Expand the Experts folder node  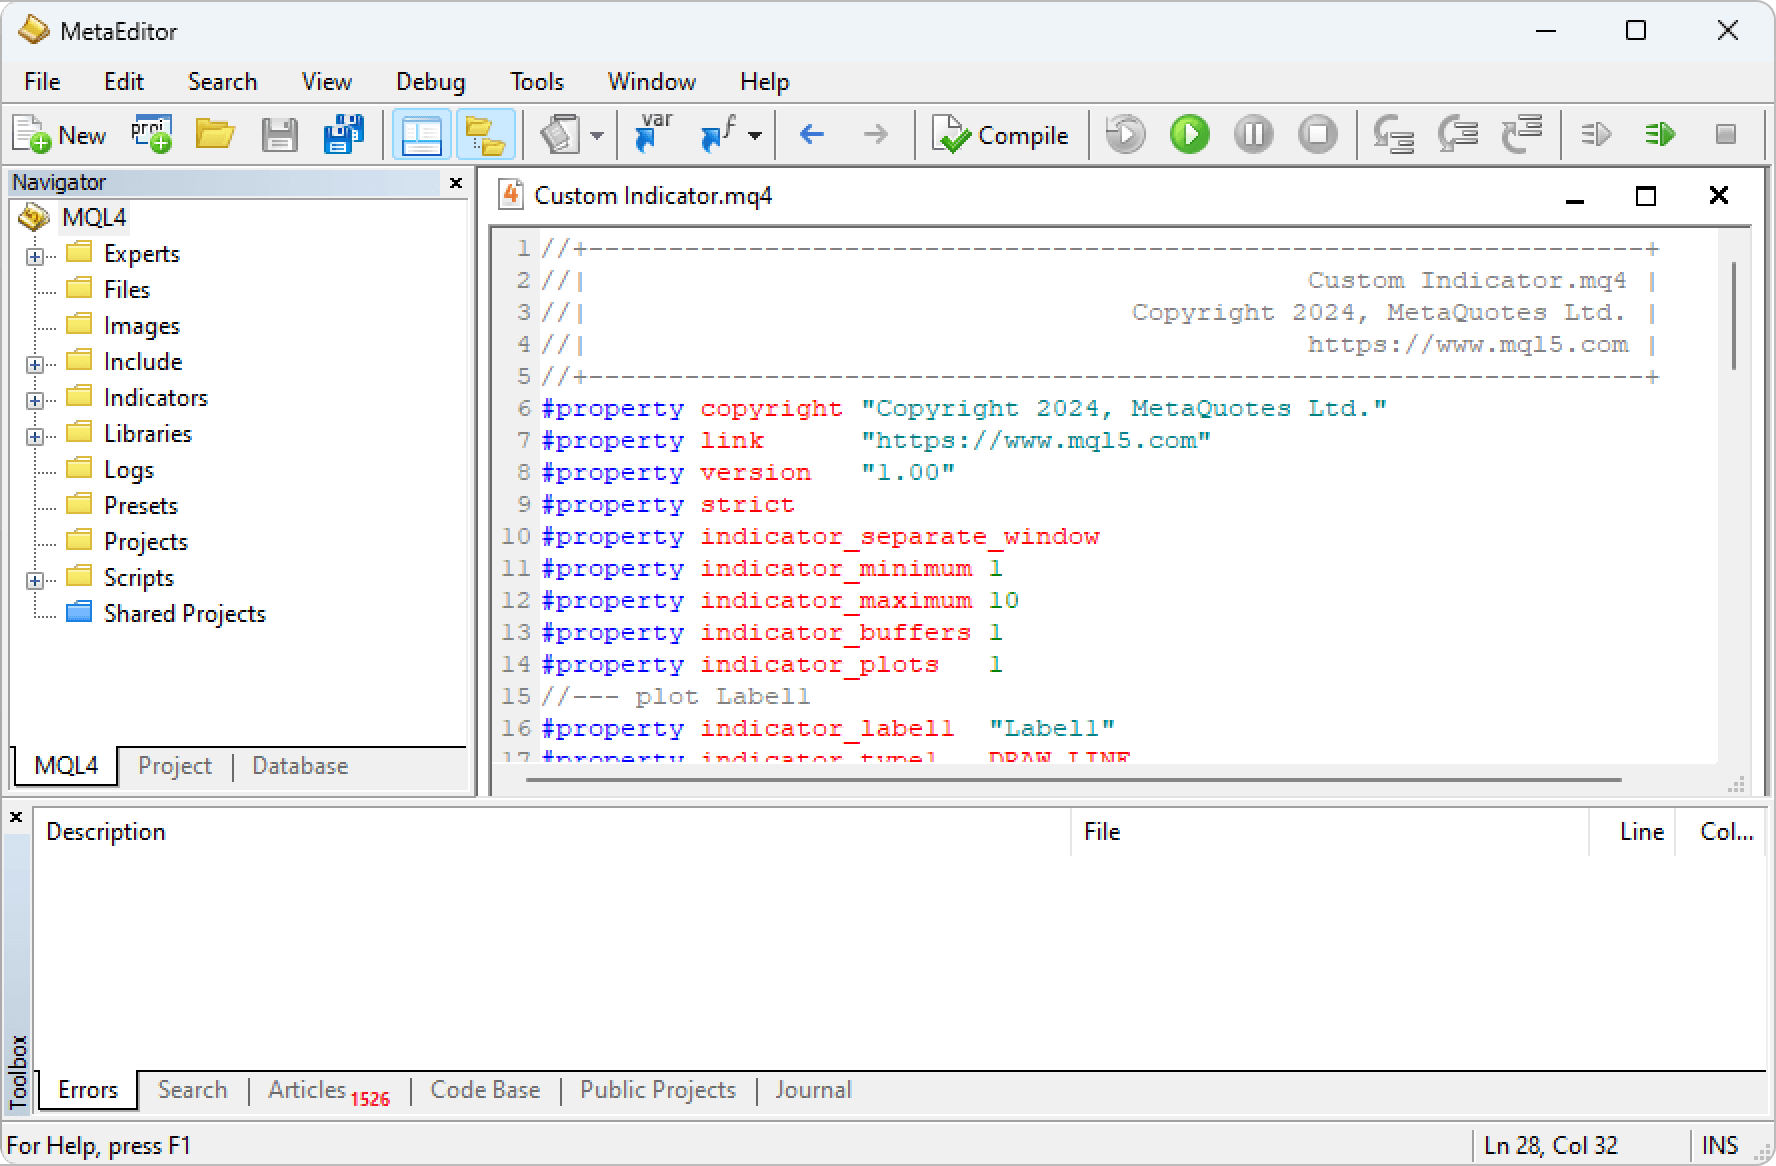(35, 257)
